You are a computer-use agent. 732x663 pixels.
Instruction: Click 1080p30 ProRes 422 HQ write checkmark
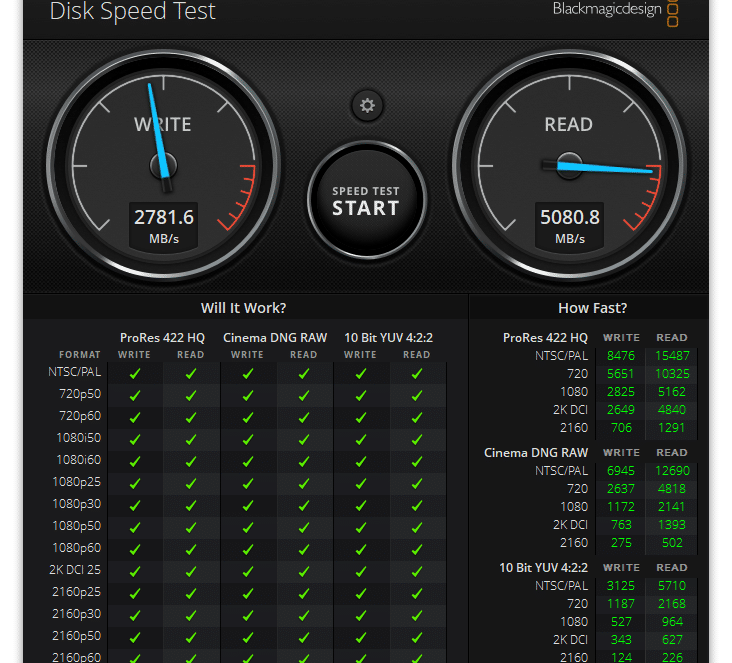tap(135, 506)
